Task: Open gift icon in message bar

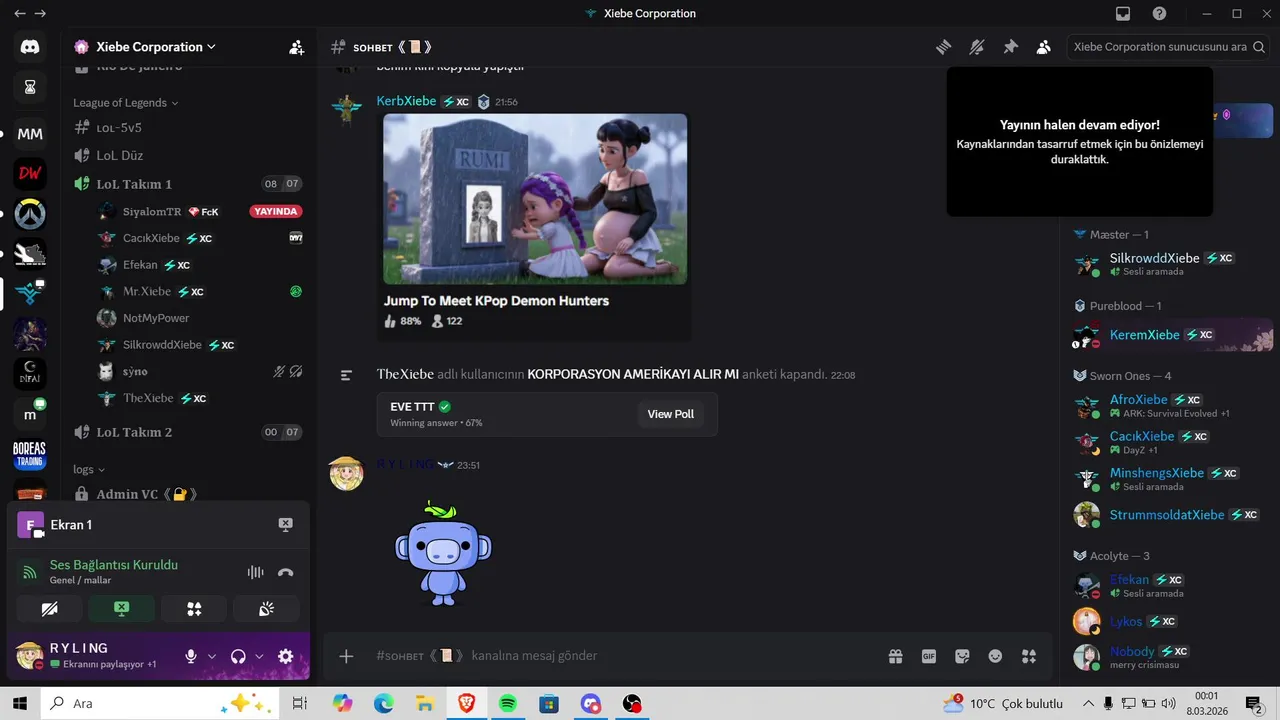Action: (x=895, y=656)
